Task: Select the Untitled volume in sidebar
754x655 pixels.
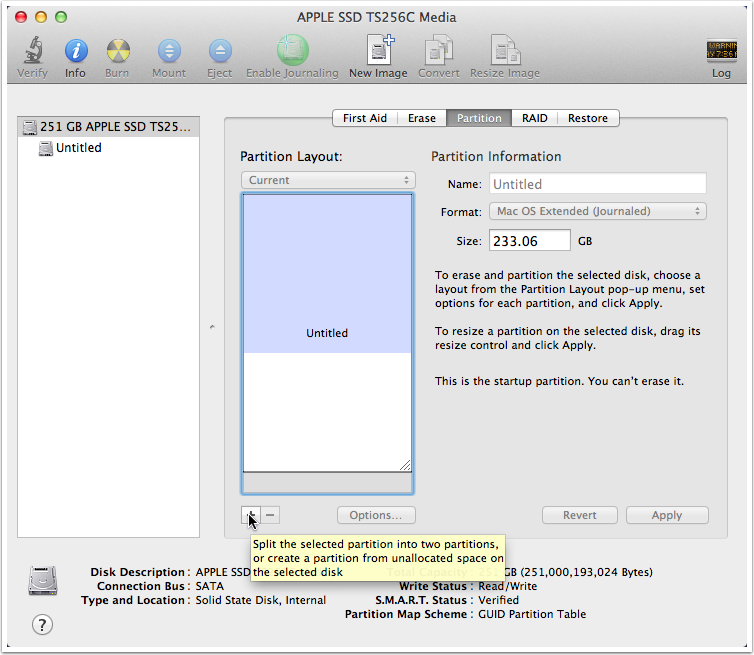Action: pos(108,148)
